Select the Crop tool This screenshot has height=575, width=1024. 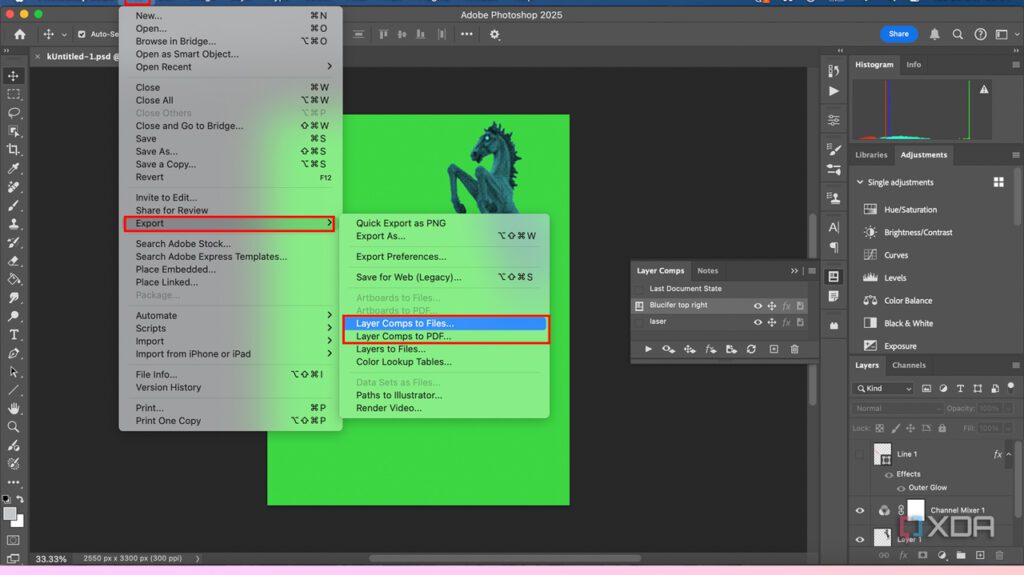14,150
